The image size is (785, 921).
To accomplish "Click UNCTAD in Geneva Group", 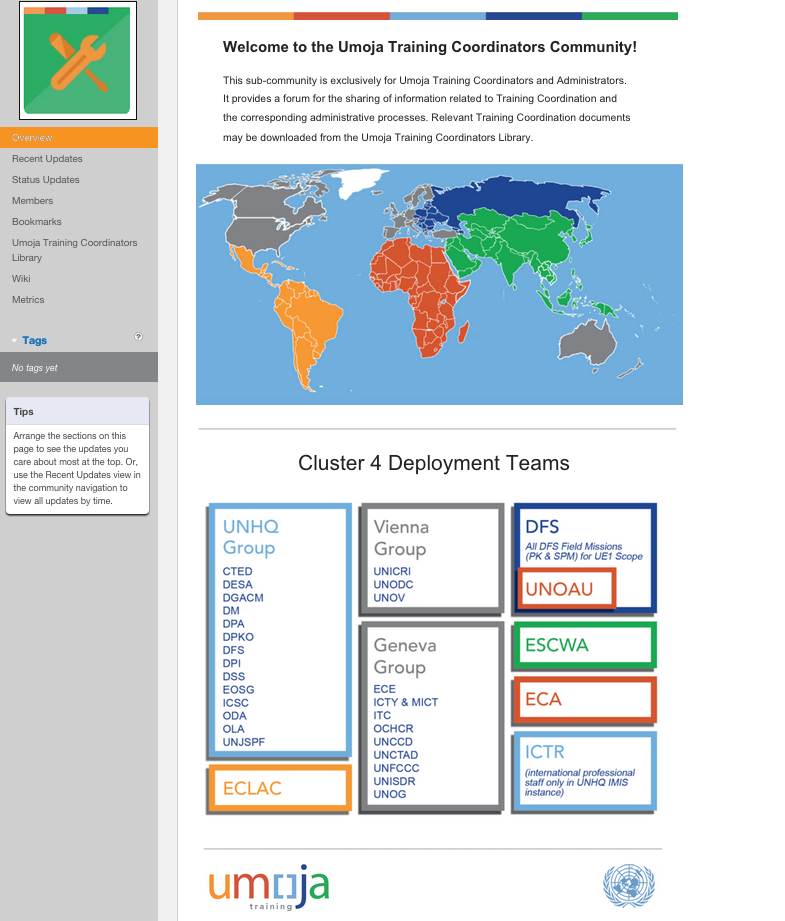I will tap(395, 755).
